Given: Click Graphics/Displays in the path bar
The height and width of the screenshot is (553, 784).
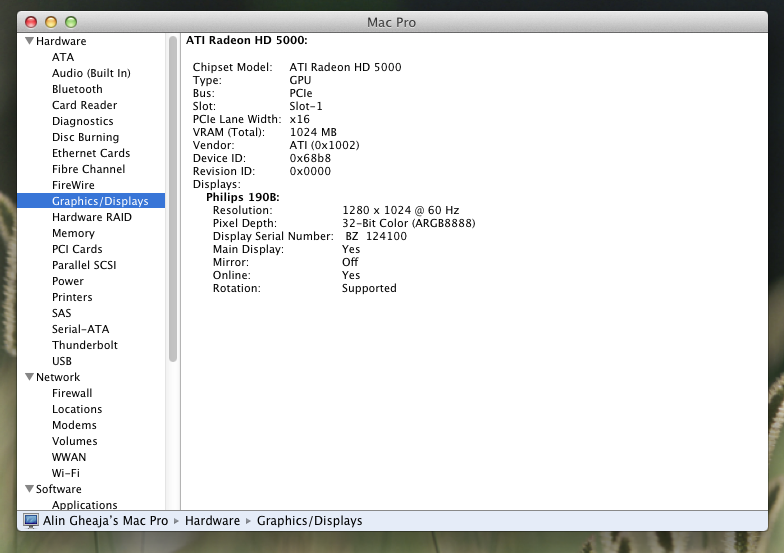Looking at the screenshot, I should 310,520.
